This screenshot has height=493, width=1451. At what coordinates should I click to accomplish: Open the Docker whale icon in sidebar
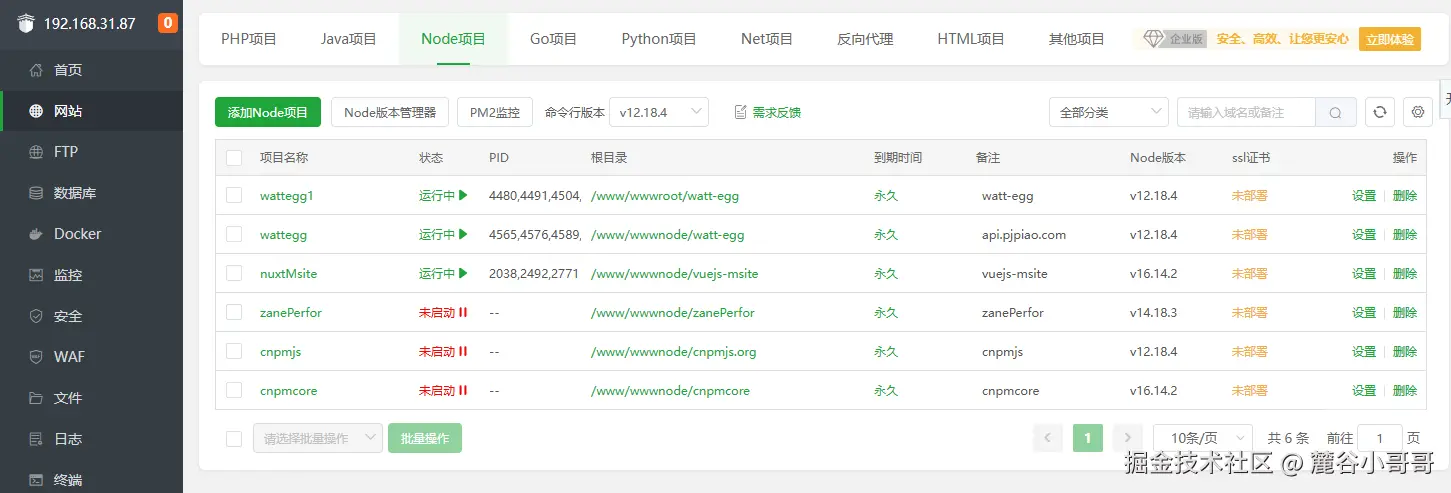click(x=36, y=234)
